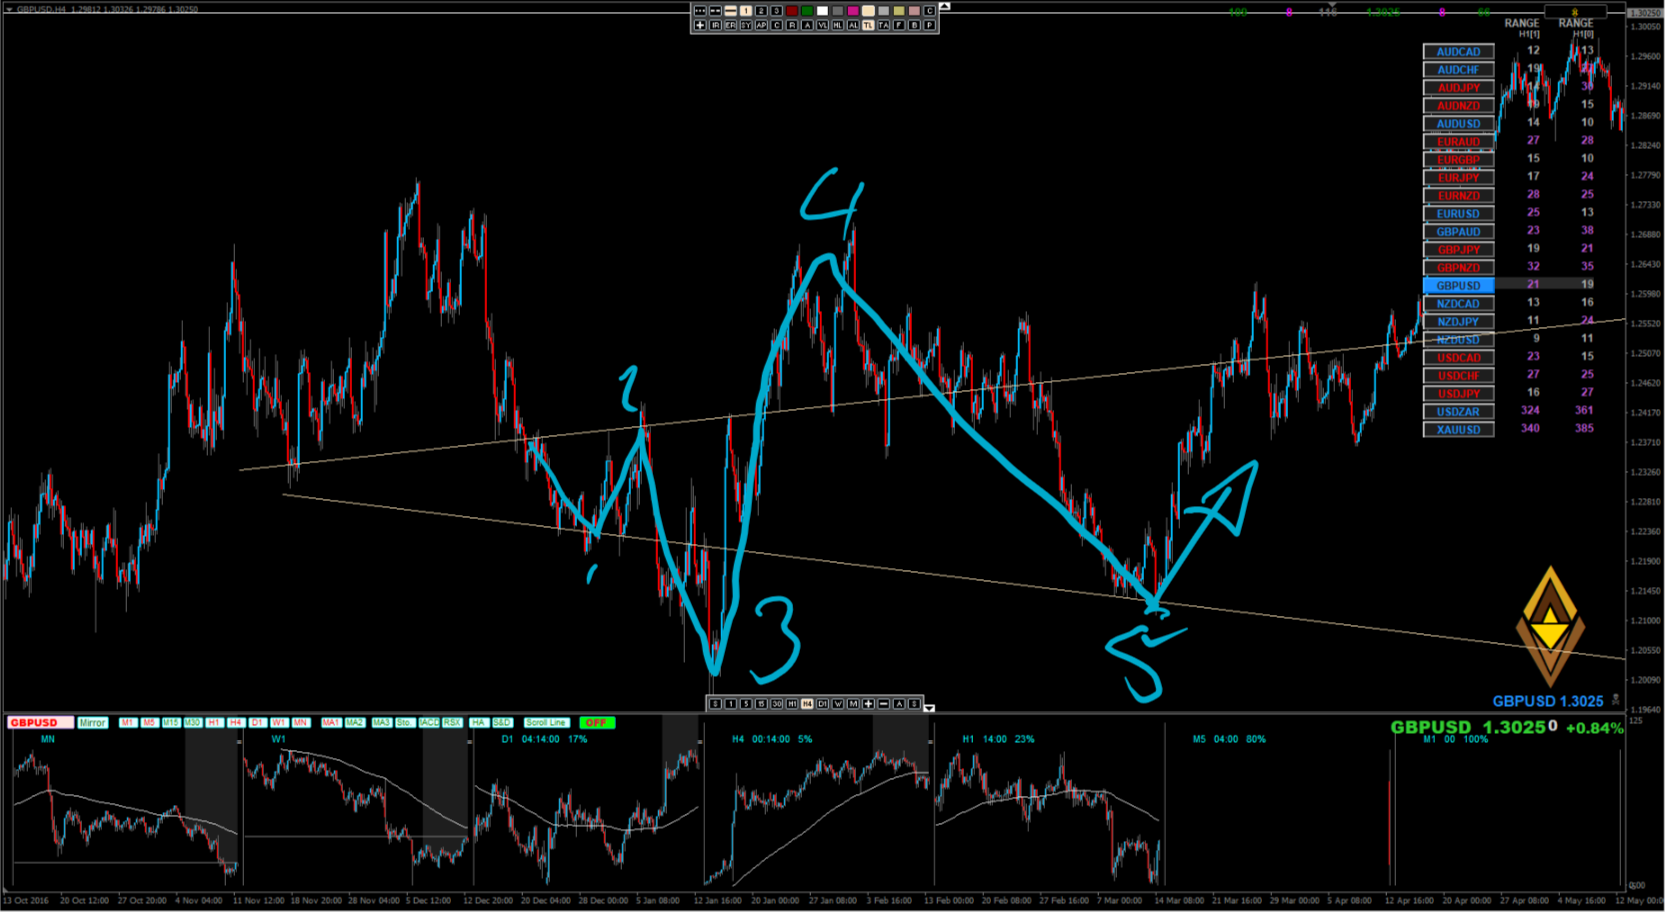Select the HL horizontal line tool
1665x912 pixels.
[x=837, y=25]
